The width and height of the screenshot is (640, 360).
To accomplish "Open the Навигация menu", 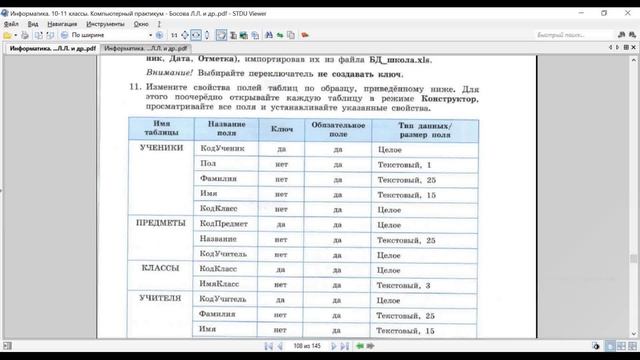I will coord(62,24).
